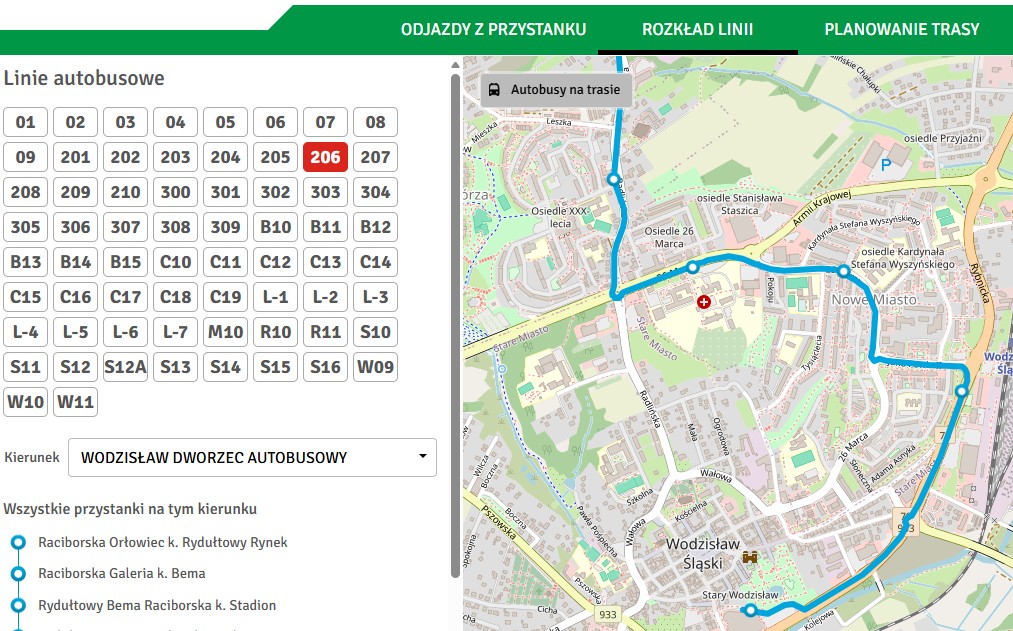
Task: Click the stop marker near Nowe Miasto
Action: pyautogui.click(x=844, y=271)
